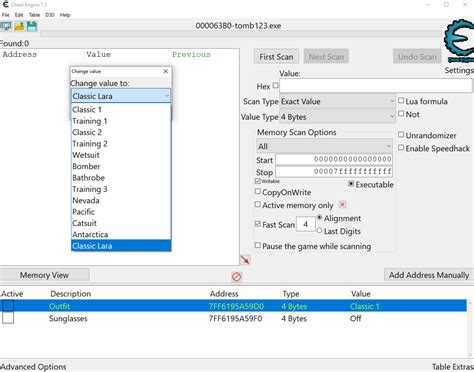Tick Enable Speedhack
The width and height of the screenshot is (474, 372).
click(x=401, y=148)
